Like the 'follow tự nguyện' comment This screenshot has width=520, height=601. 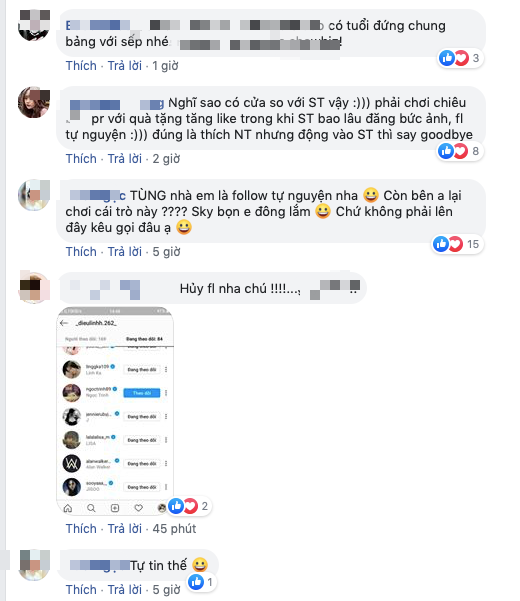[81, 251]
